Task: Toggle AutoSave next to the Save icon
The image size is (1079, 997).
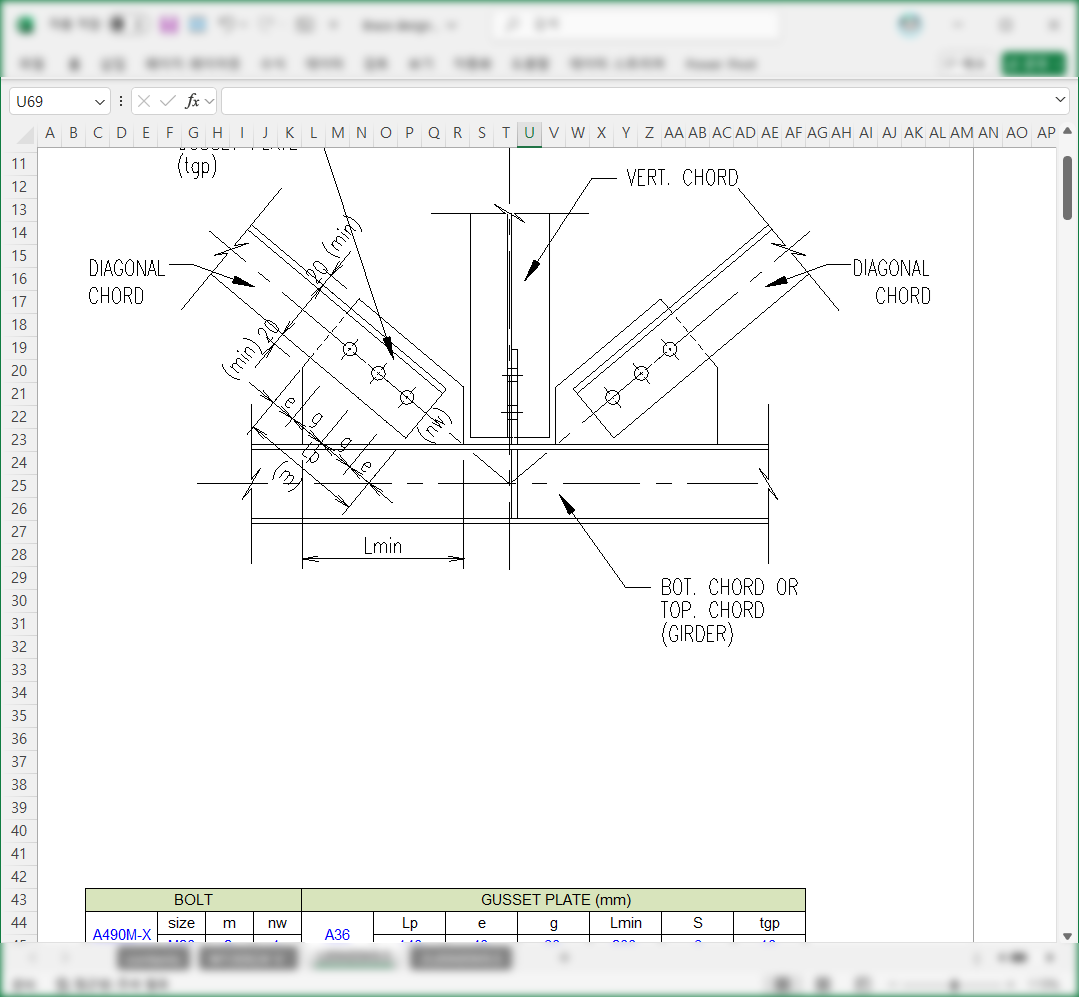Action: pyautogui.click(x=117, y=22)
